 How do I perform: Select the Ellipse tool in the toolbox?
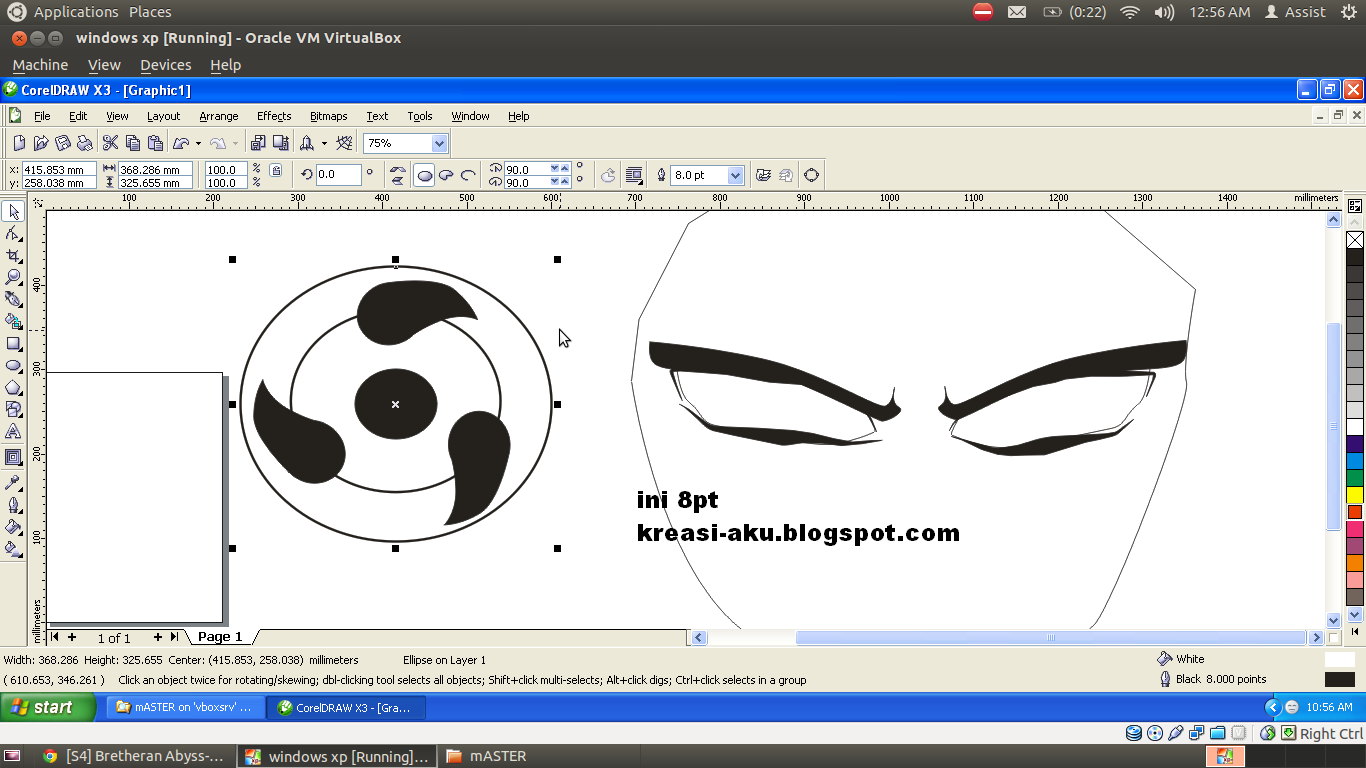13,365
